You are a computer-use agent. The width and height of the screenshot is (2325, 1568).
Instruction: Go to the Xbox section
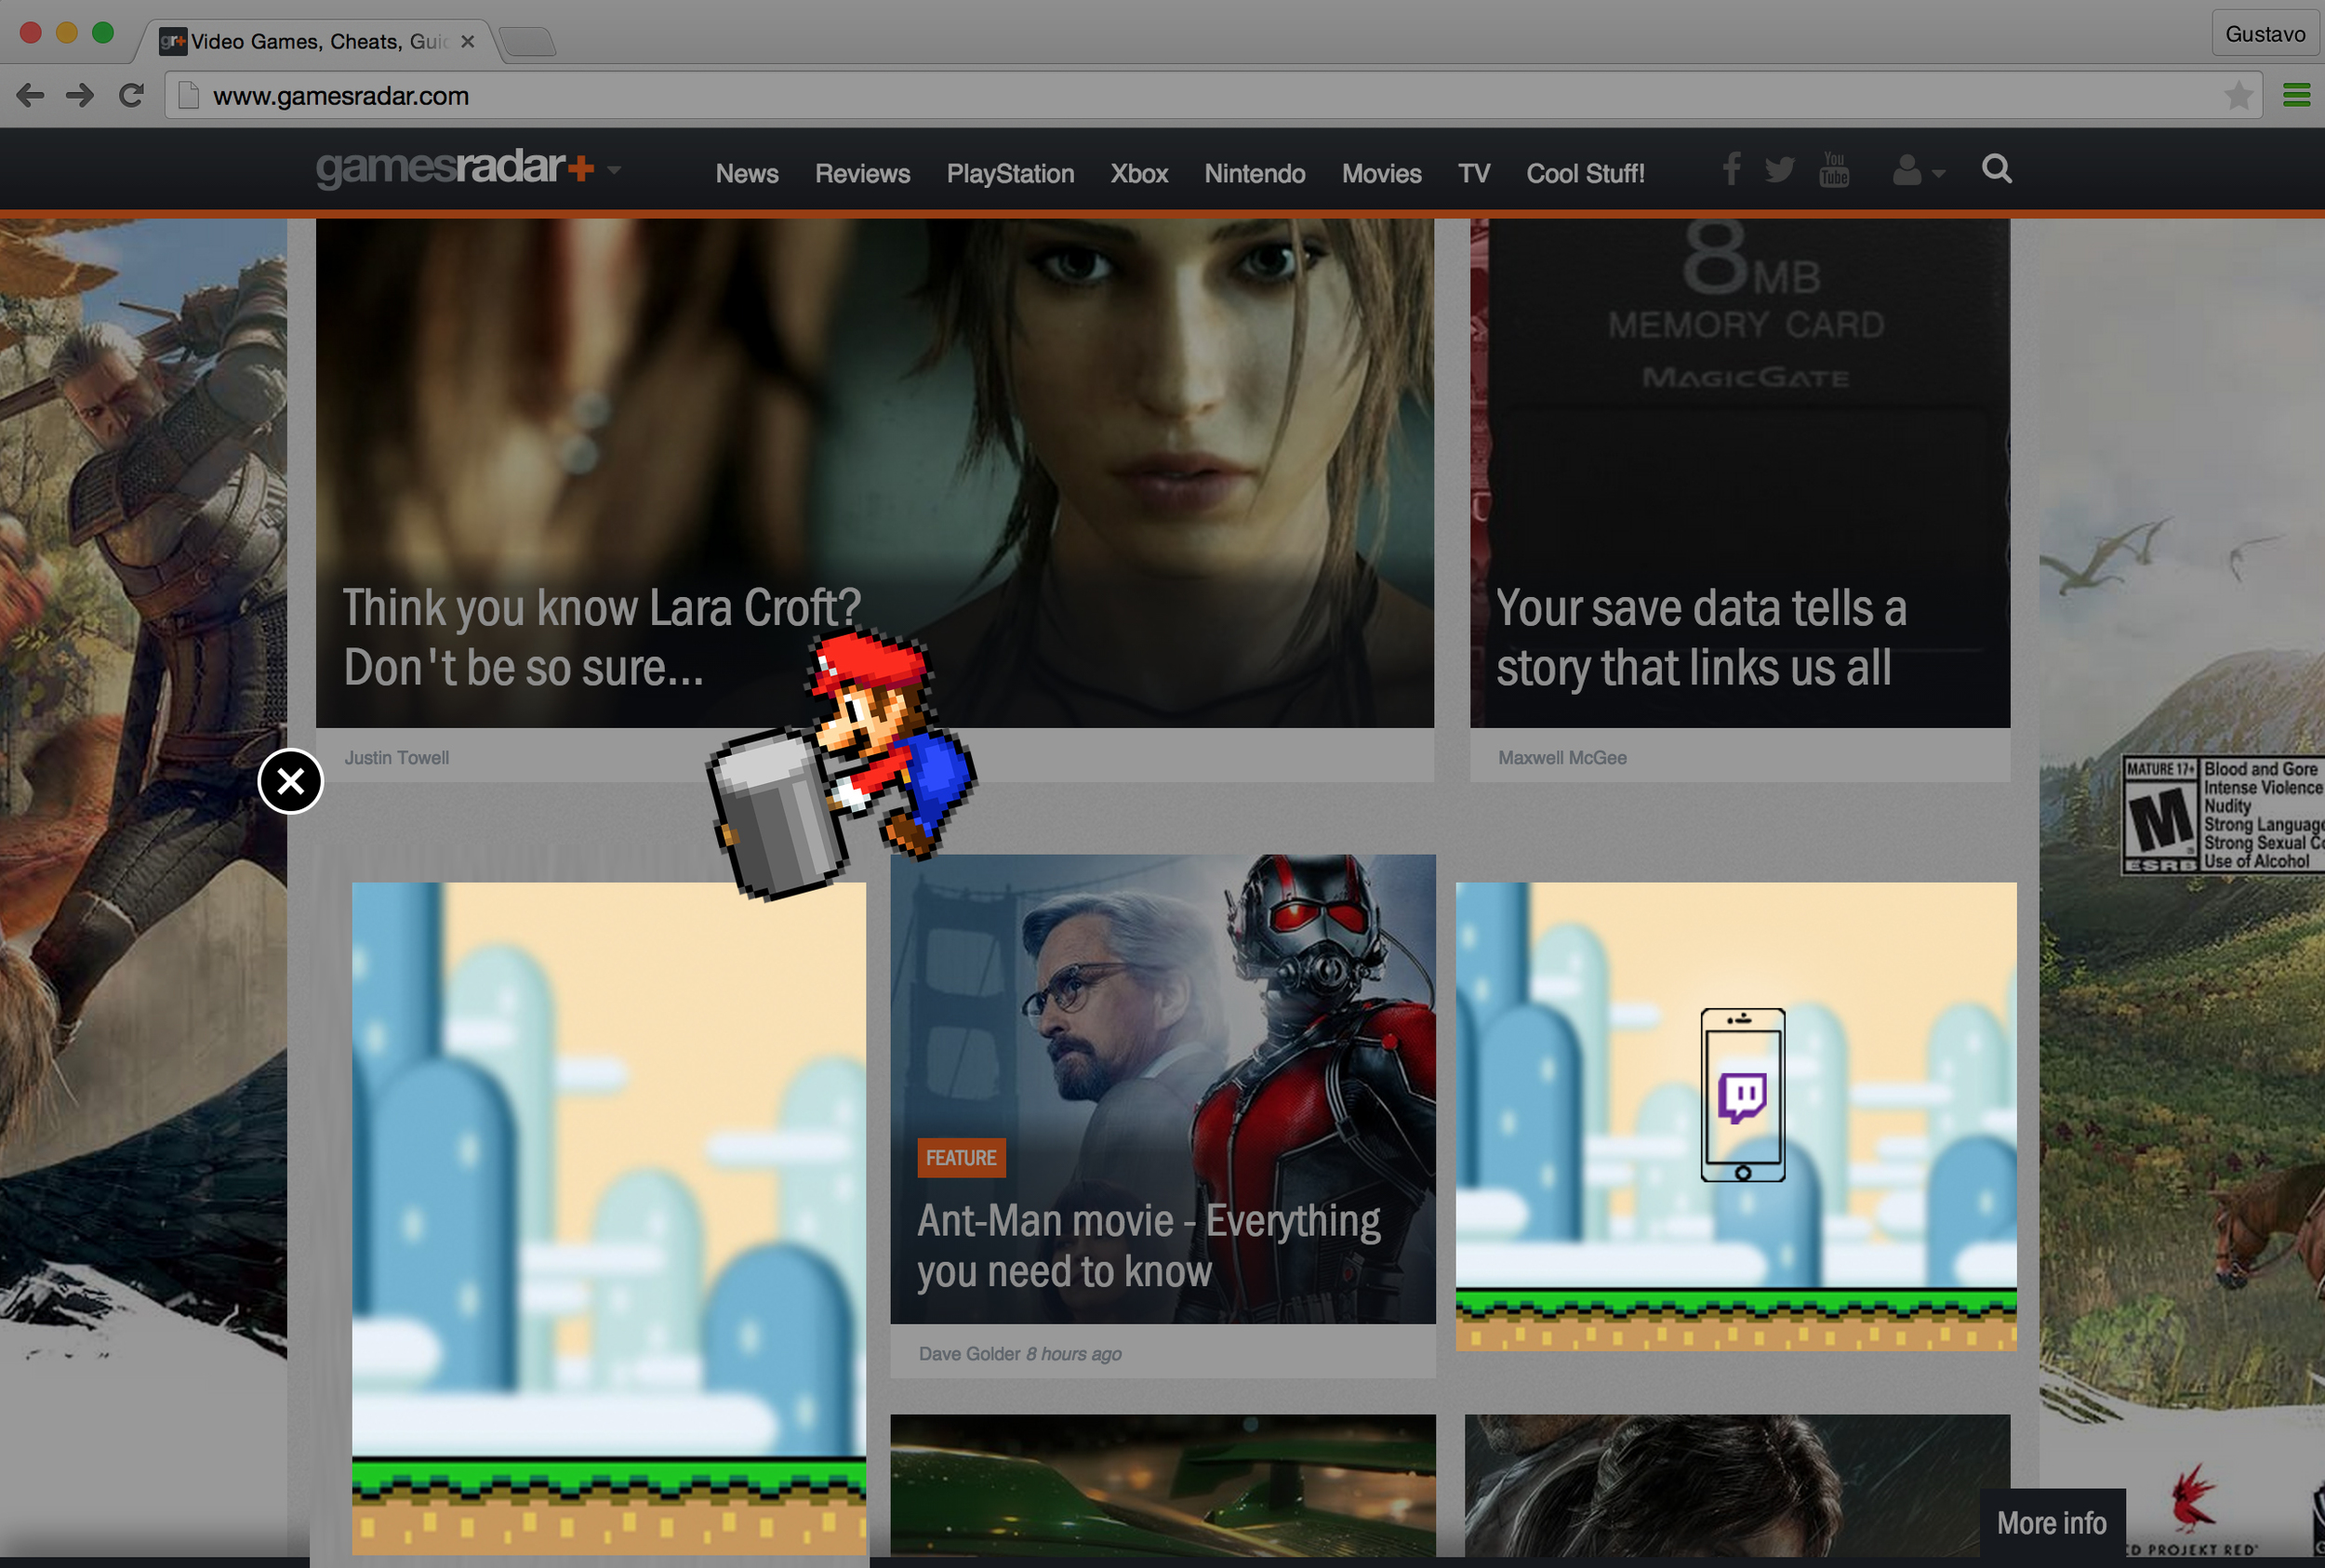(1139, 174)
